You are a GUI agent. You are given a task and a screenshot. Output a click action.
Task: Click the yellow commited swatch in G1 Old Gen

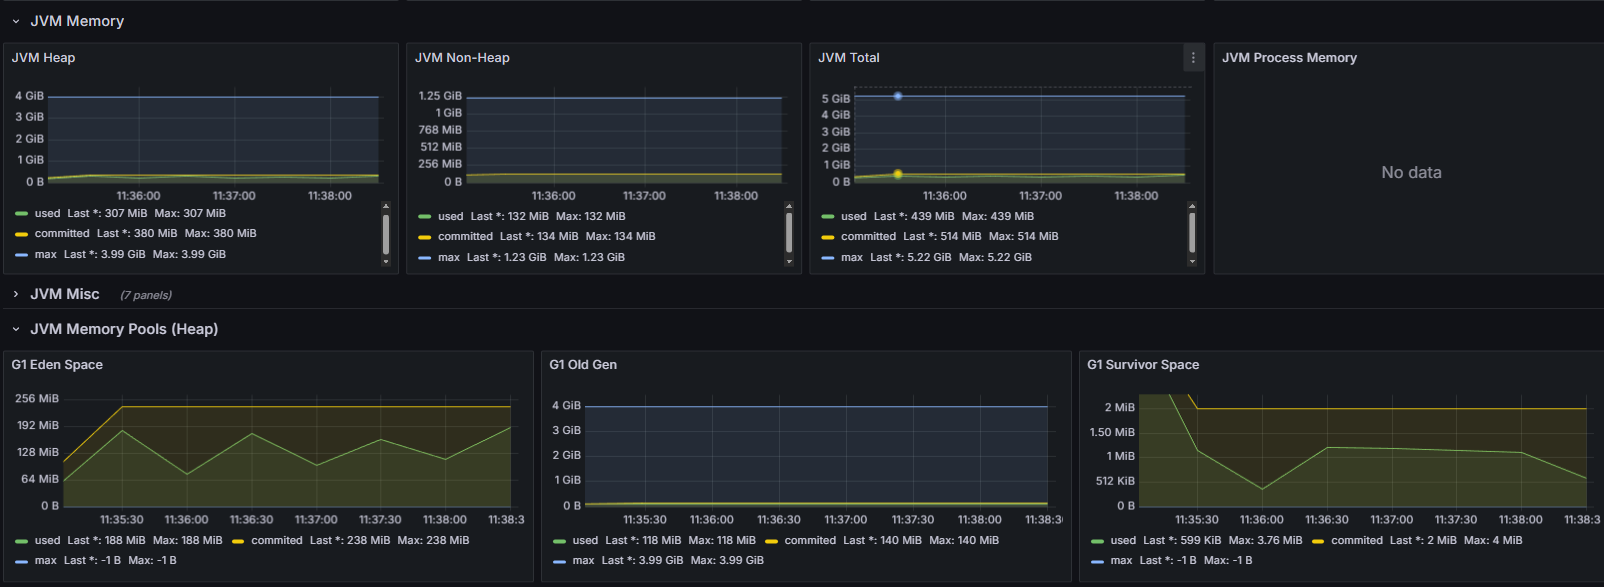[771, 540]
